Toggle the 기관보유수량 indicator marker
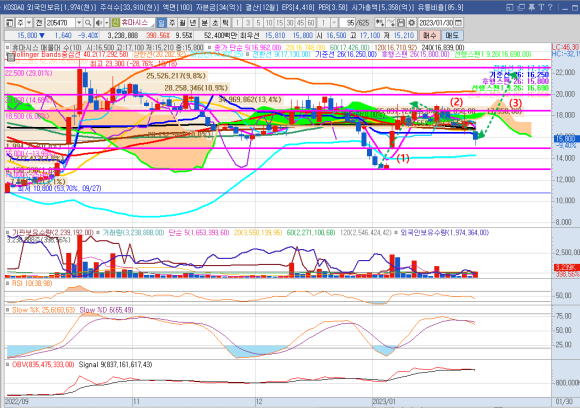Viewport: 580px width, 408px height. click(x=8, y=232)
